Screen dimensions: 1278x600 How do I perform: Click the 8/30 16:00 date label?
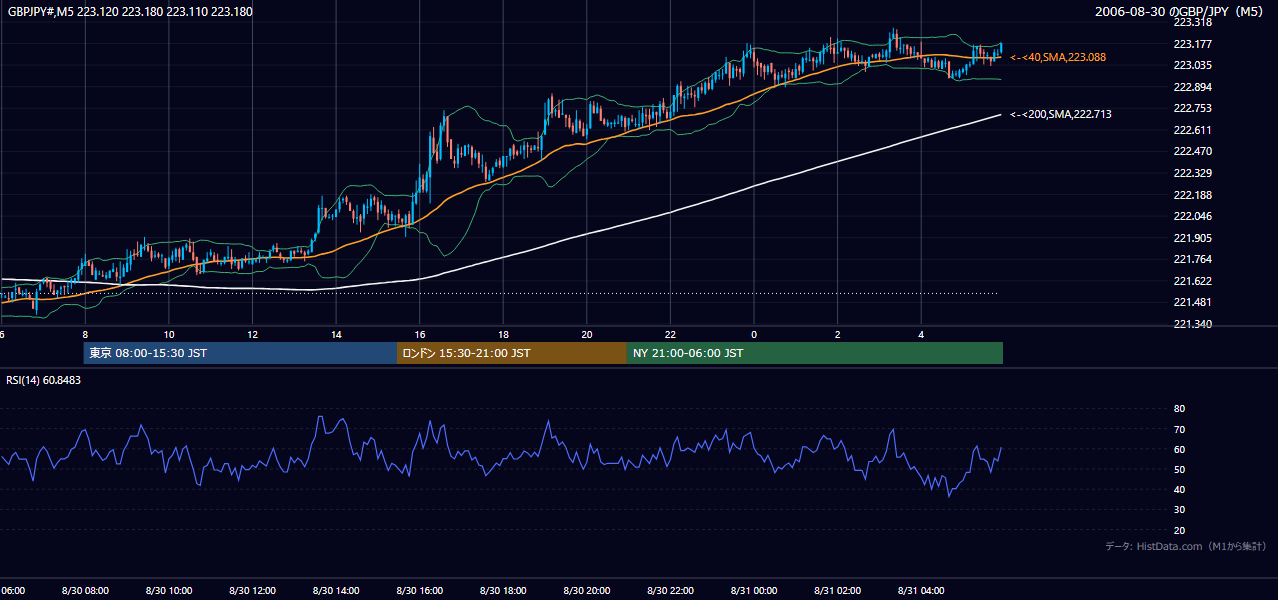420,590
